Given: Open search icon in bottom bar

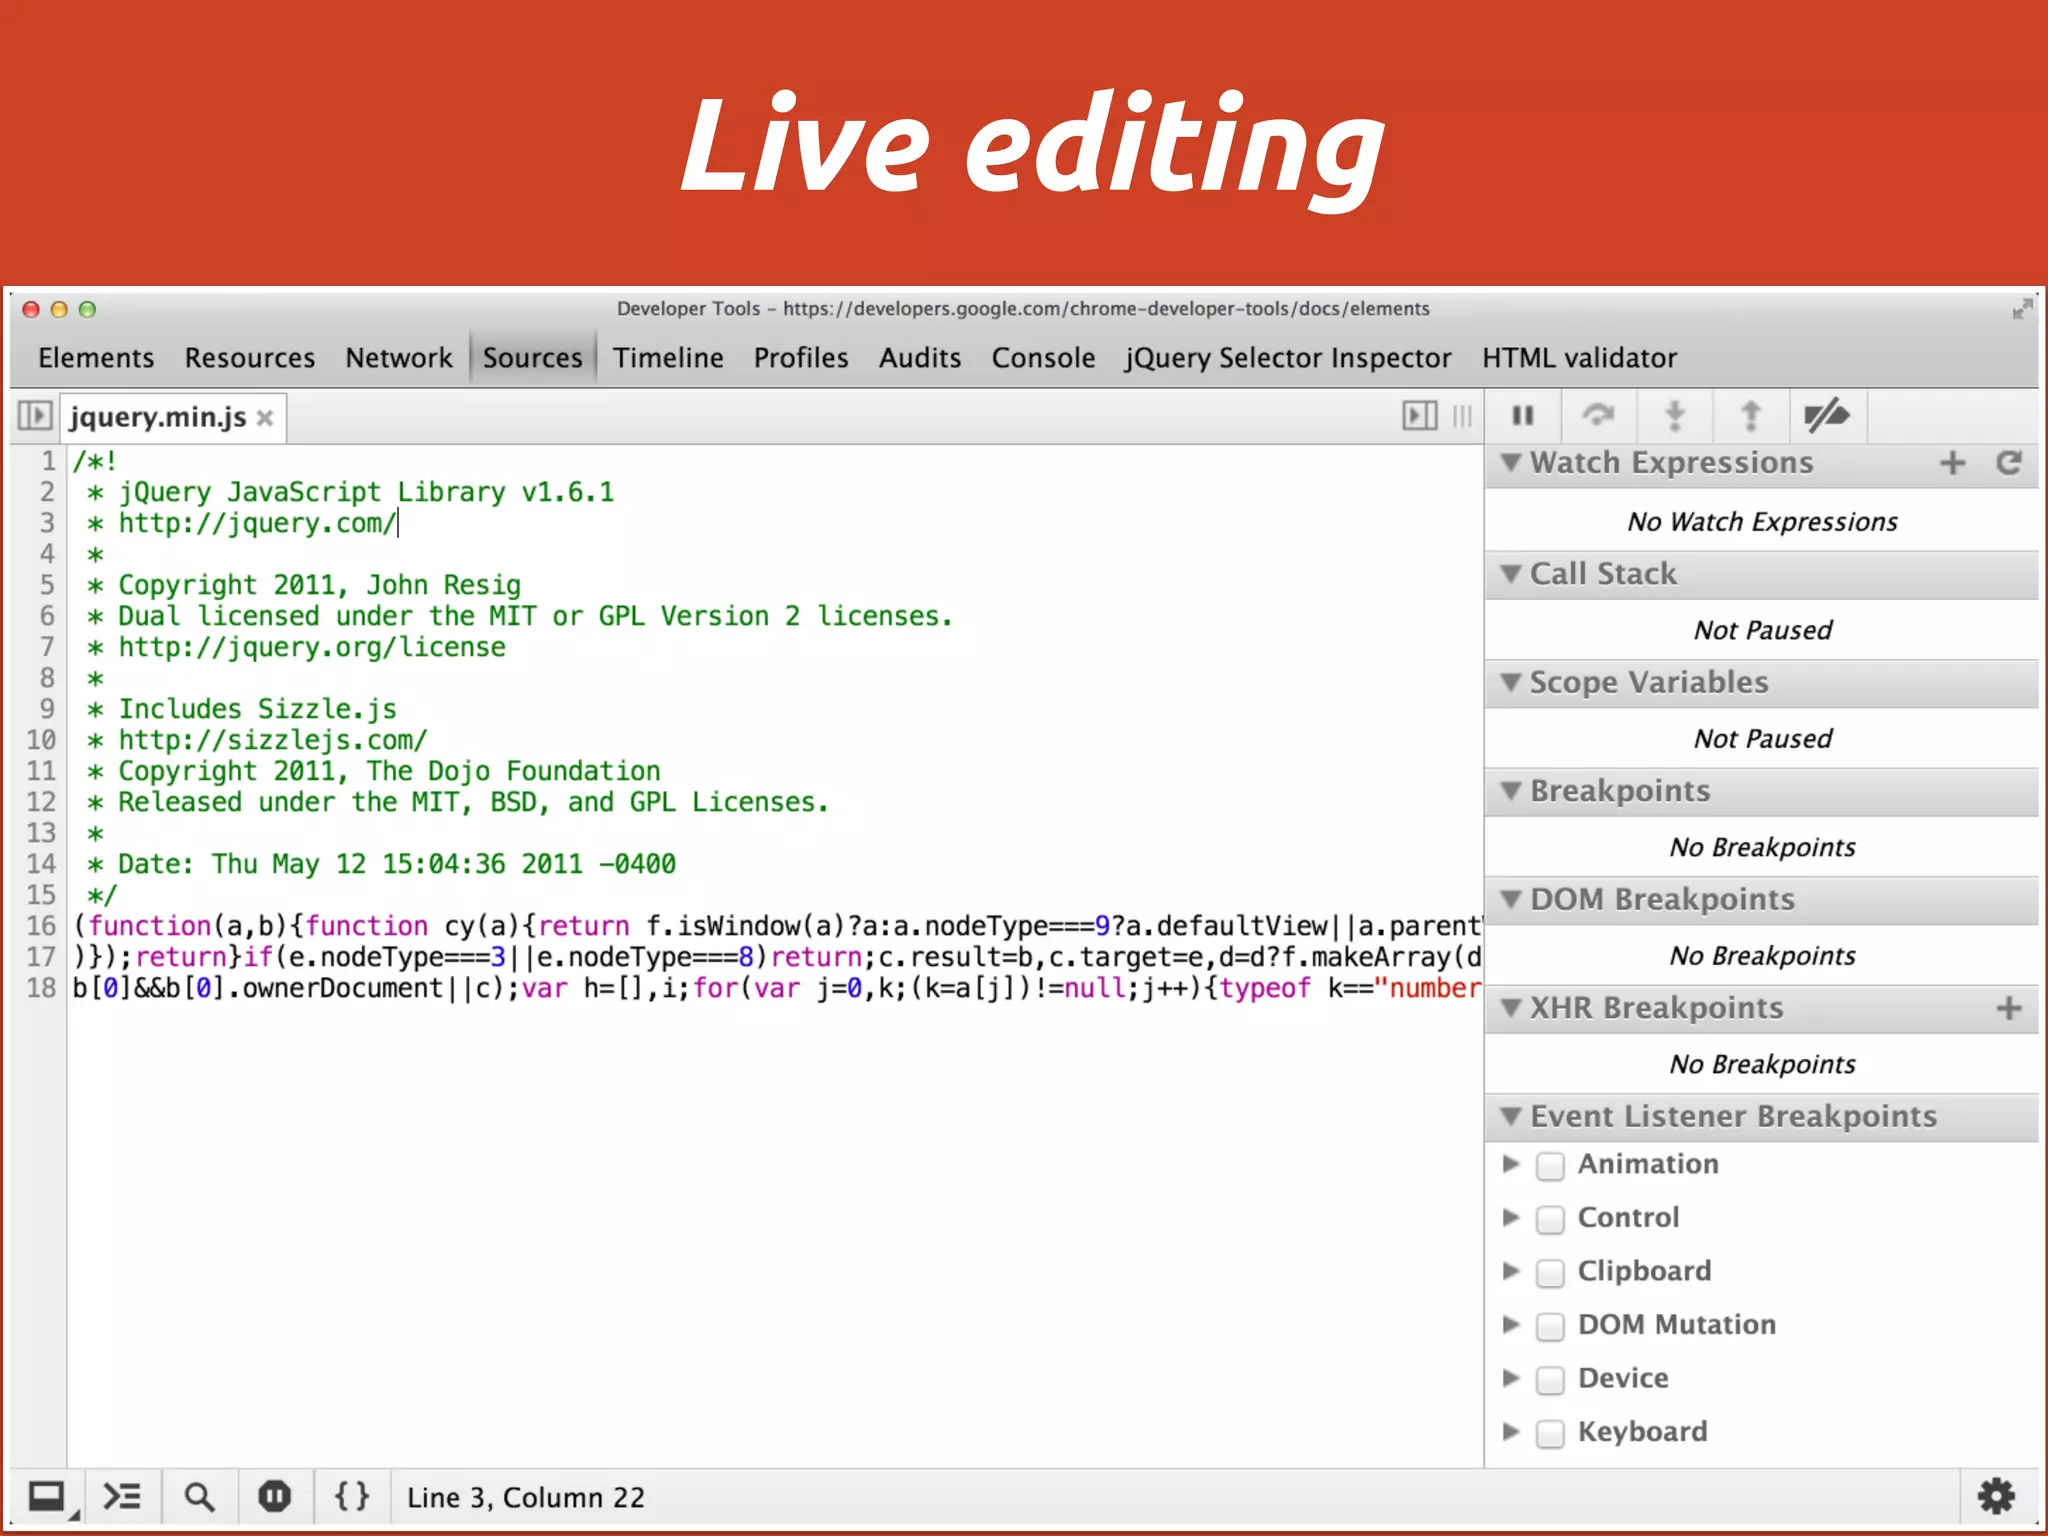Looking at the screenshot, I should (199, 1497).
